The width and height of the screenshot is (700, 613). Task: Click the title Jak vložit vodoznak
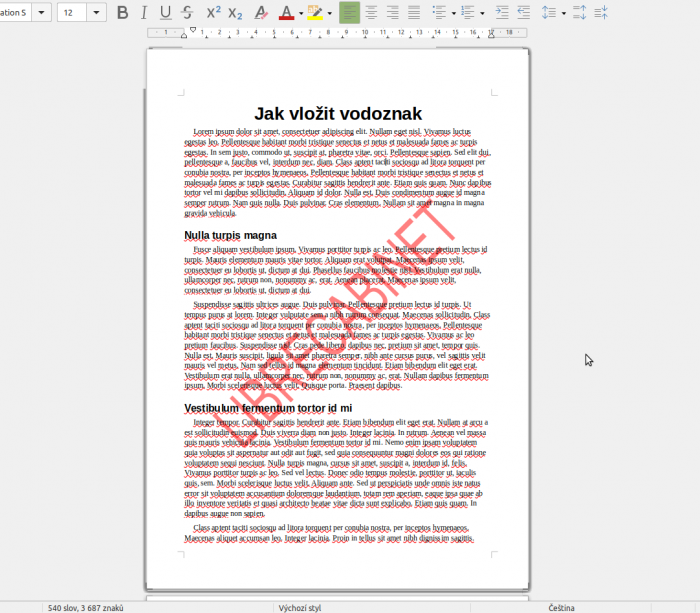338,114
